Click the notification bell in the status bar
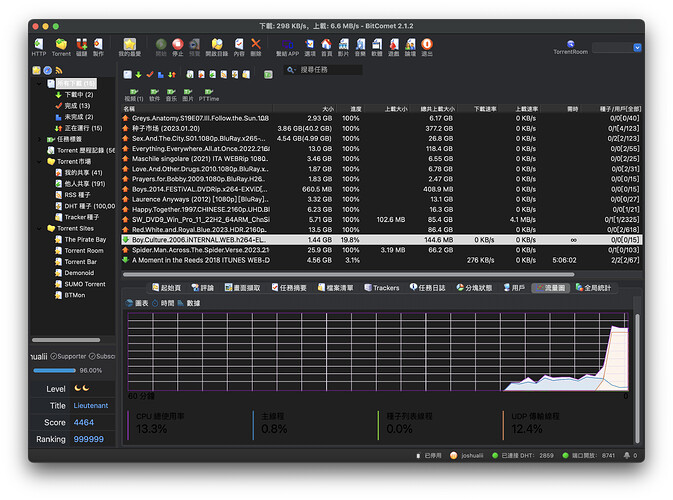The height and width of the screenshot is (500, 673). pyautogui.click(x=627, y=455)
